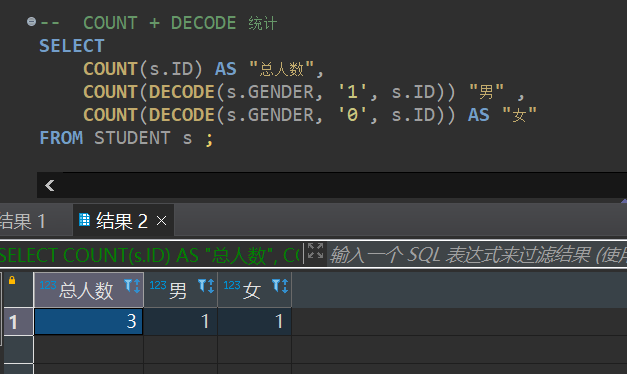
Task: Select row number 1 header
Action: pyautogui.click(x=18, y=322)
